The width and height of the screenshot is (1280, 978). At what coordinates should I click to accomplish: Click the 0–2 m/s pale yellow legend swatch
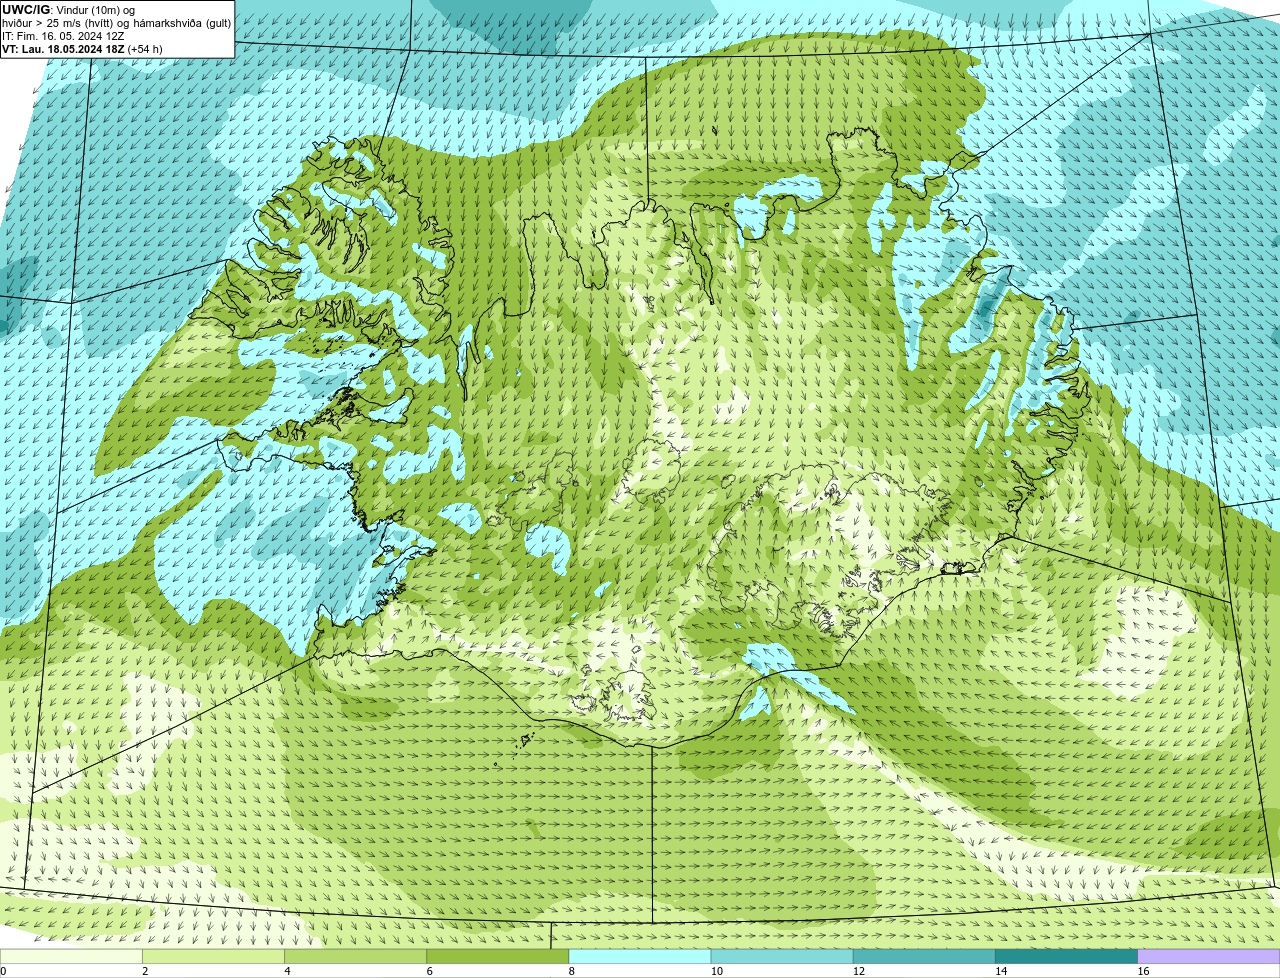click(71, 957)
